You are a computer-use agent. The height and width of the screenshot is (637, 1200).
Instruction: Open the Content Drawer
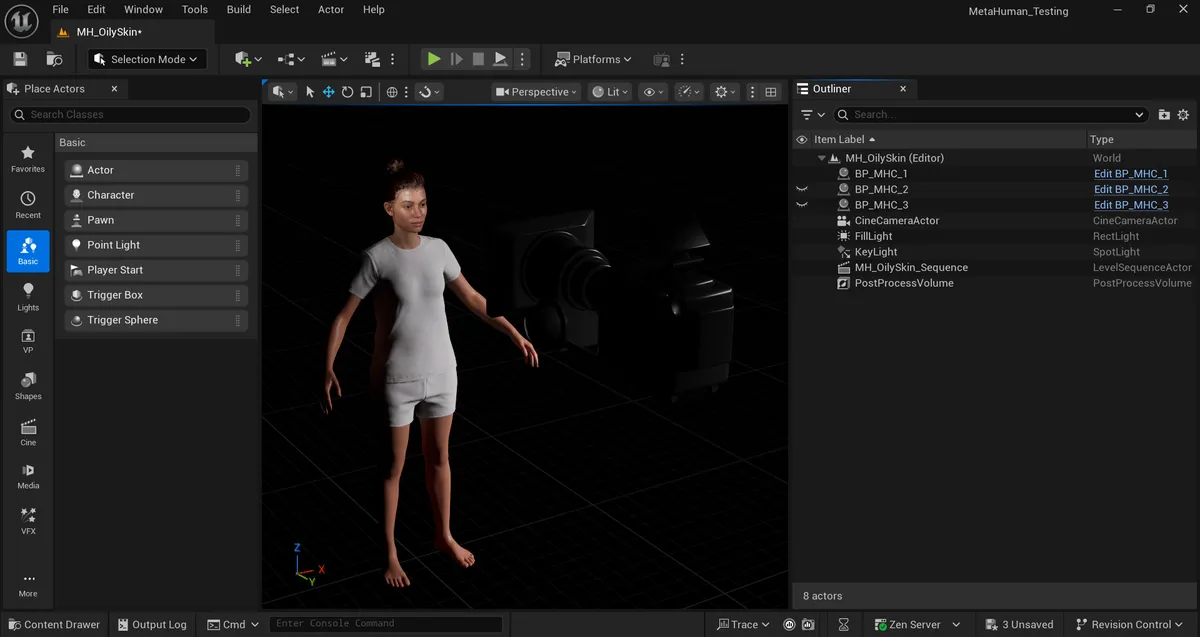53,624
